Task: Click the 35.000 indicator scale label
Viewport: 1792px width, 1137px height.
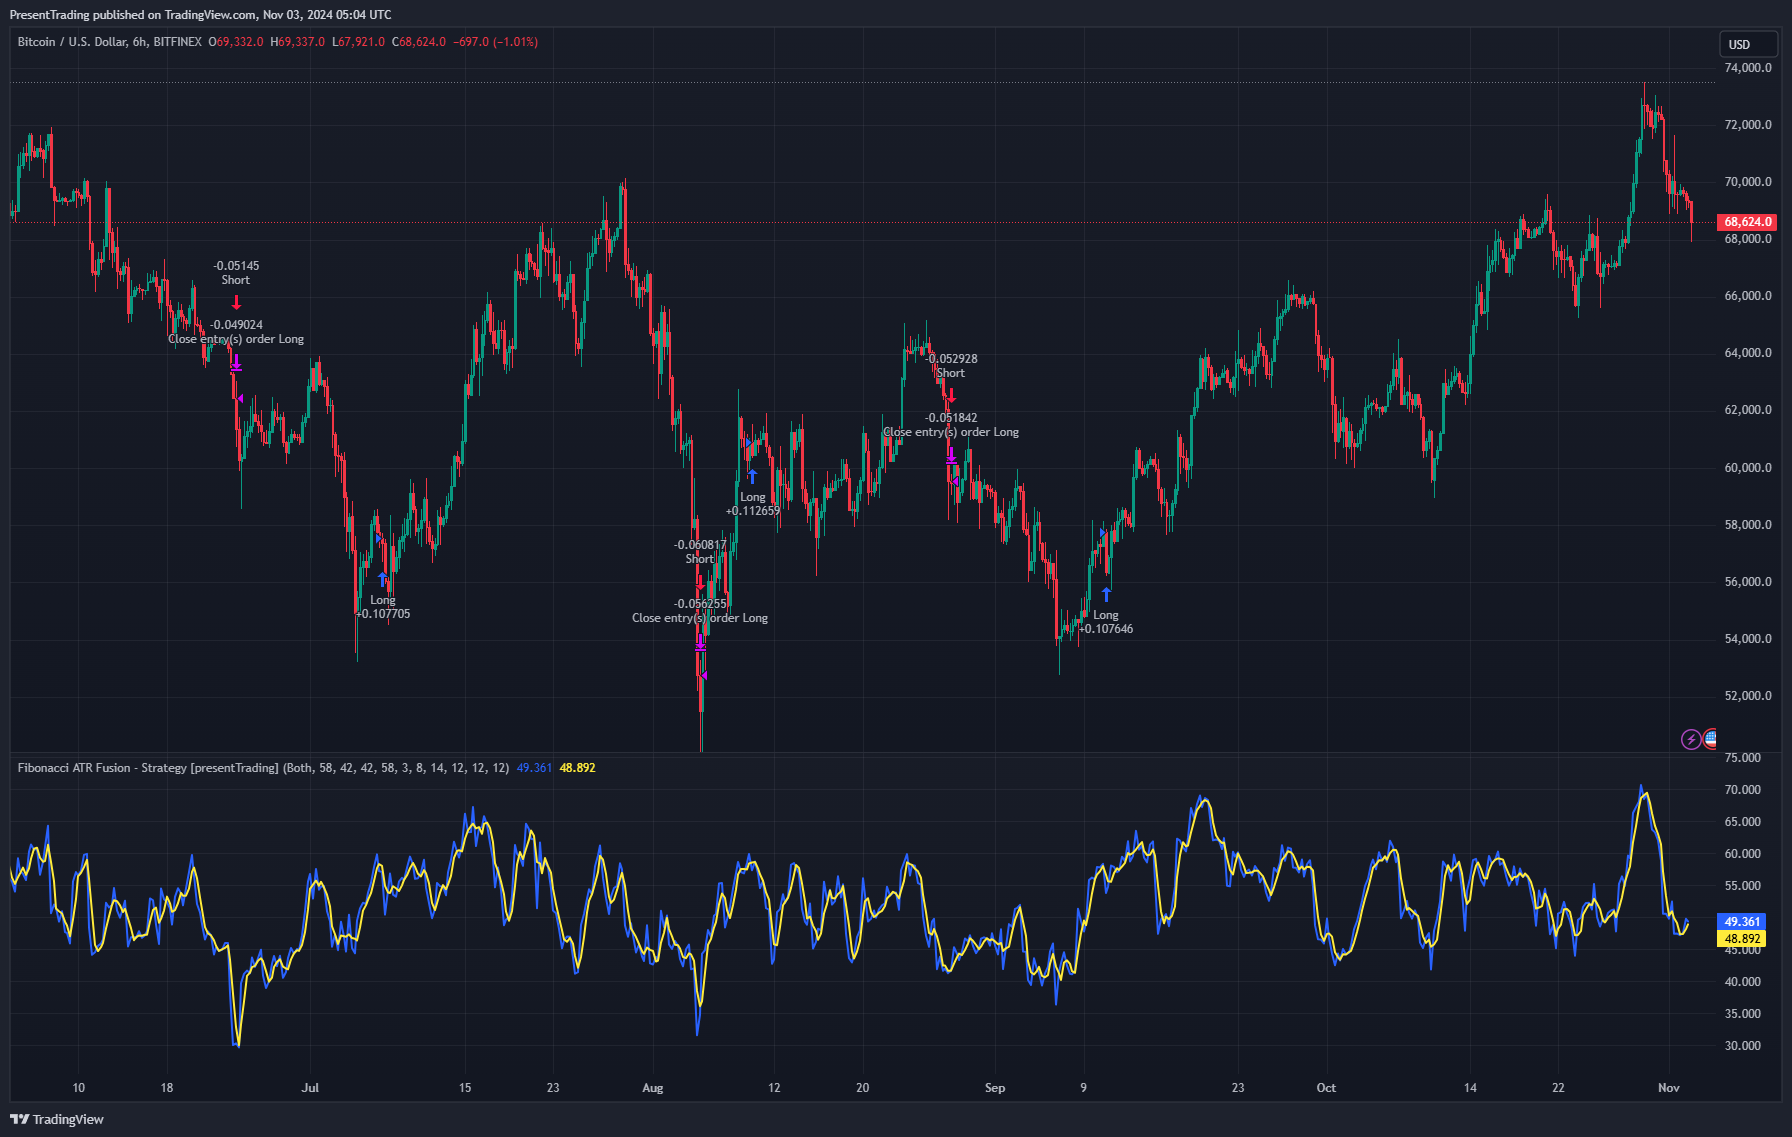Action: click(x=1743, y=1014)
